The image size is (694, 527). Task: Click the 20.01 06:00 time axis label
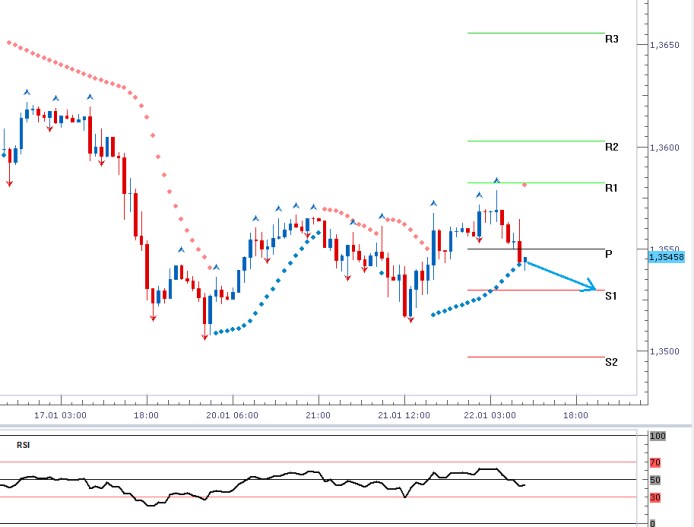pos(232,415)
